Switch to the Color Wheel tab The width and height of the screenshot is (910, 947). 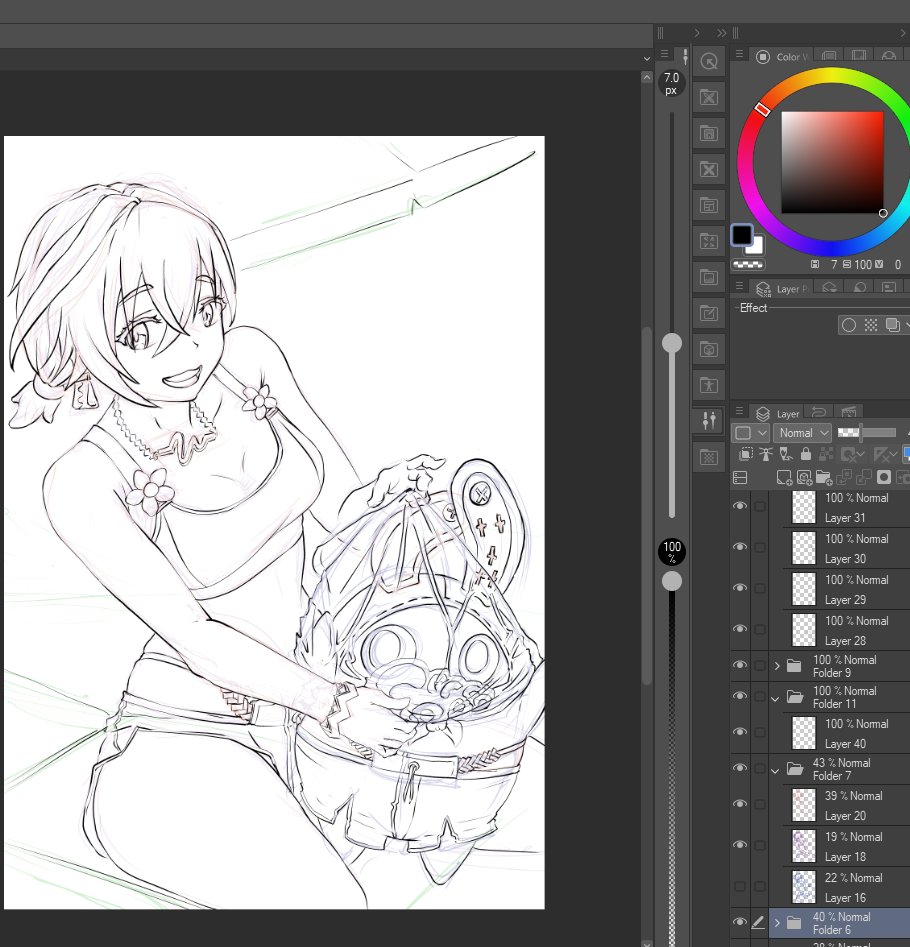pos(783,56)
